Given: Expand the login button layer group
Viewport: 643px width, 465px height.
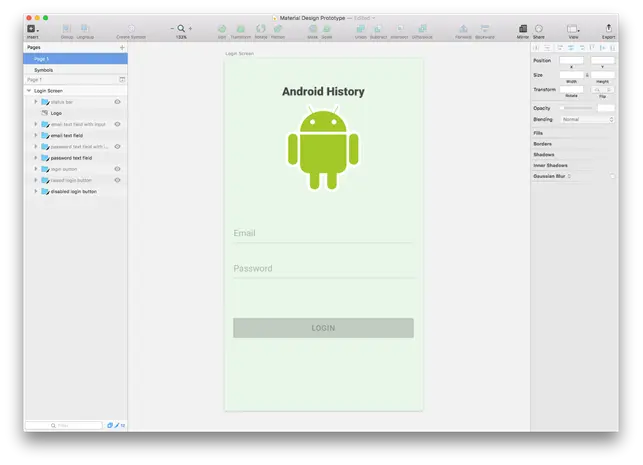Looking at the screenshot, I should [36, 169].
